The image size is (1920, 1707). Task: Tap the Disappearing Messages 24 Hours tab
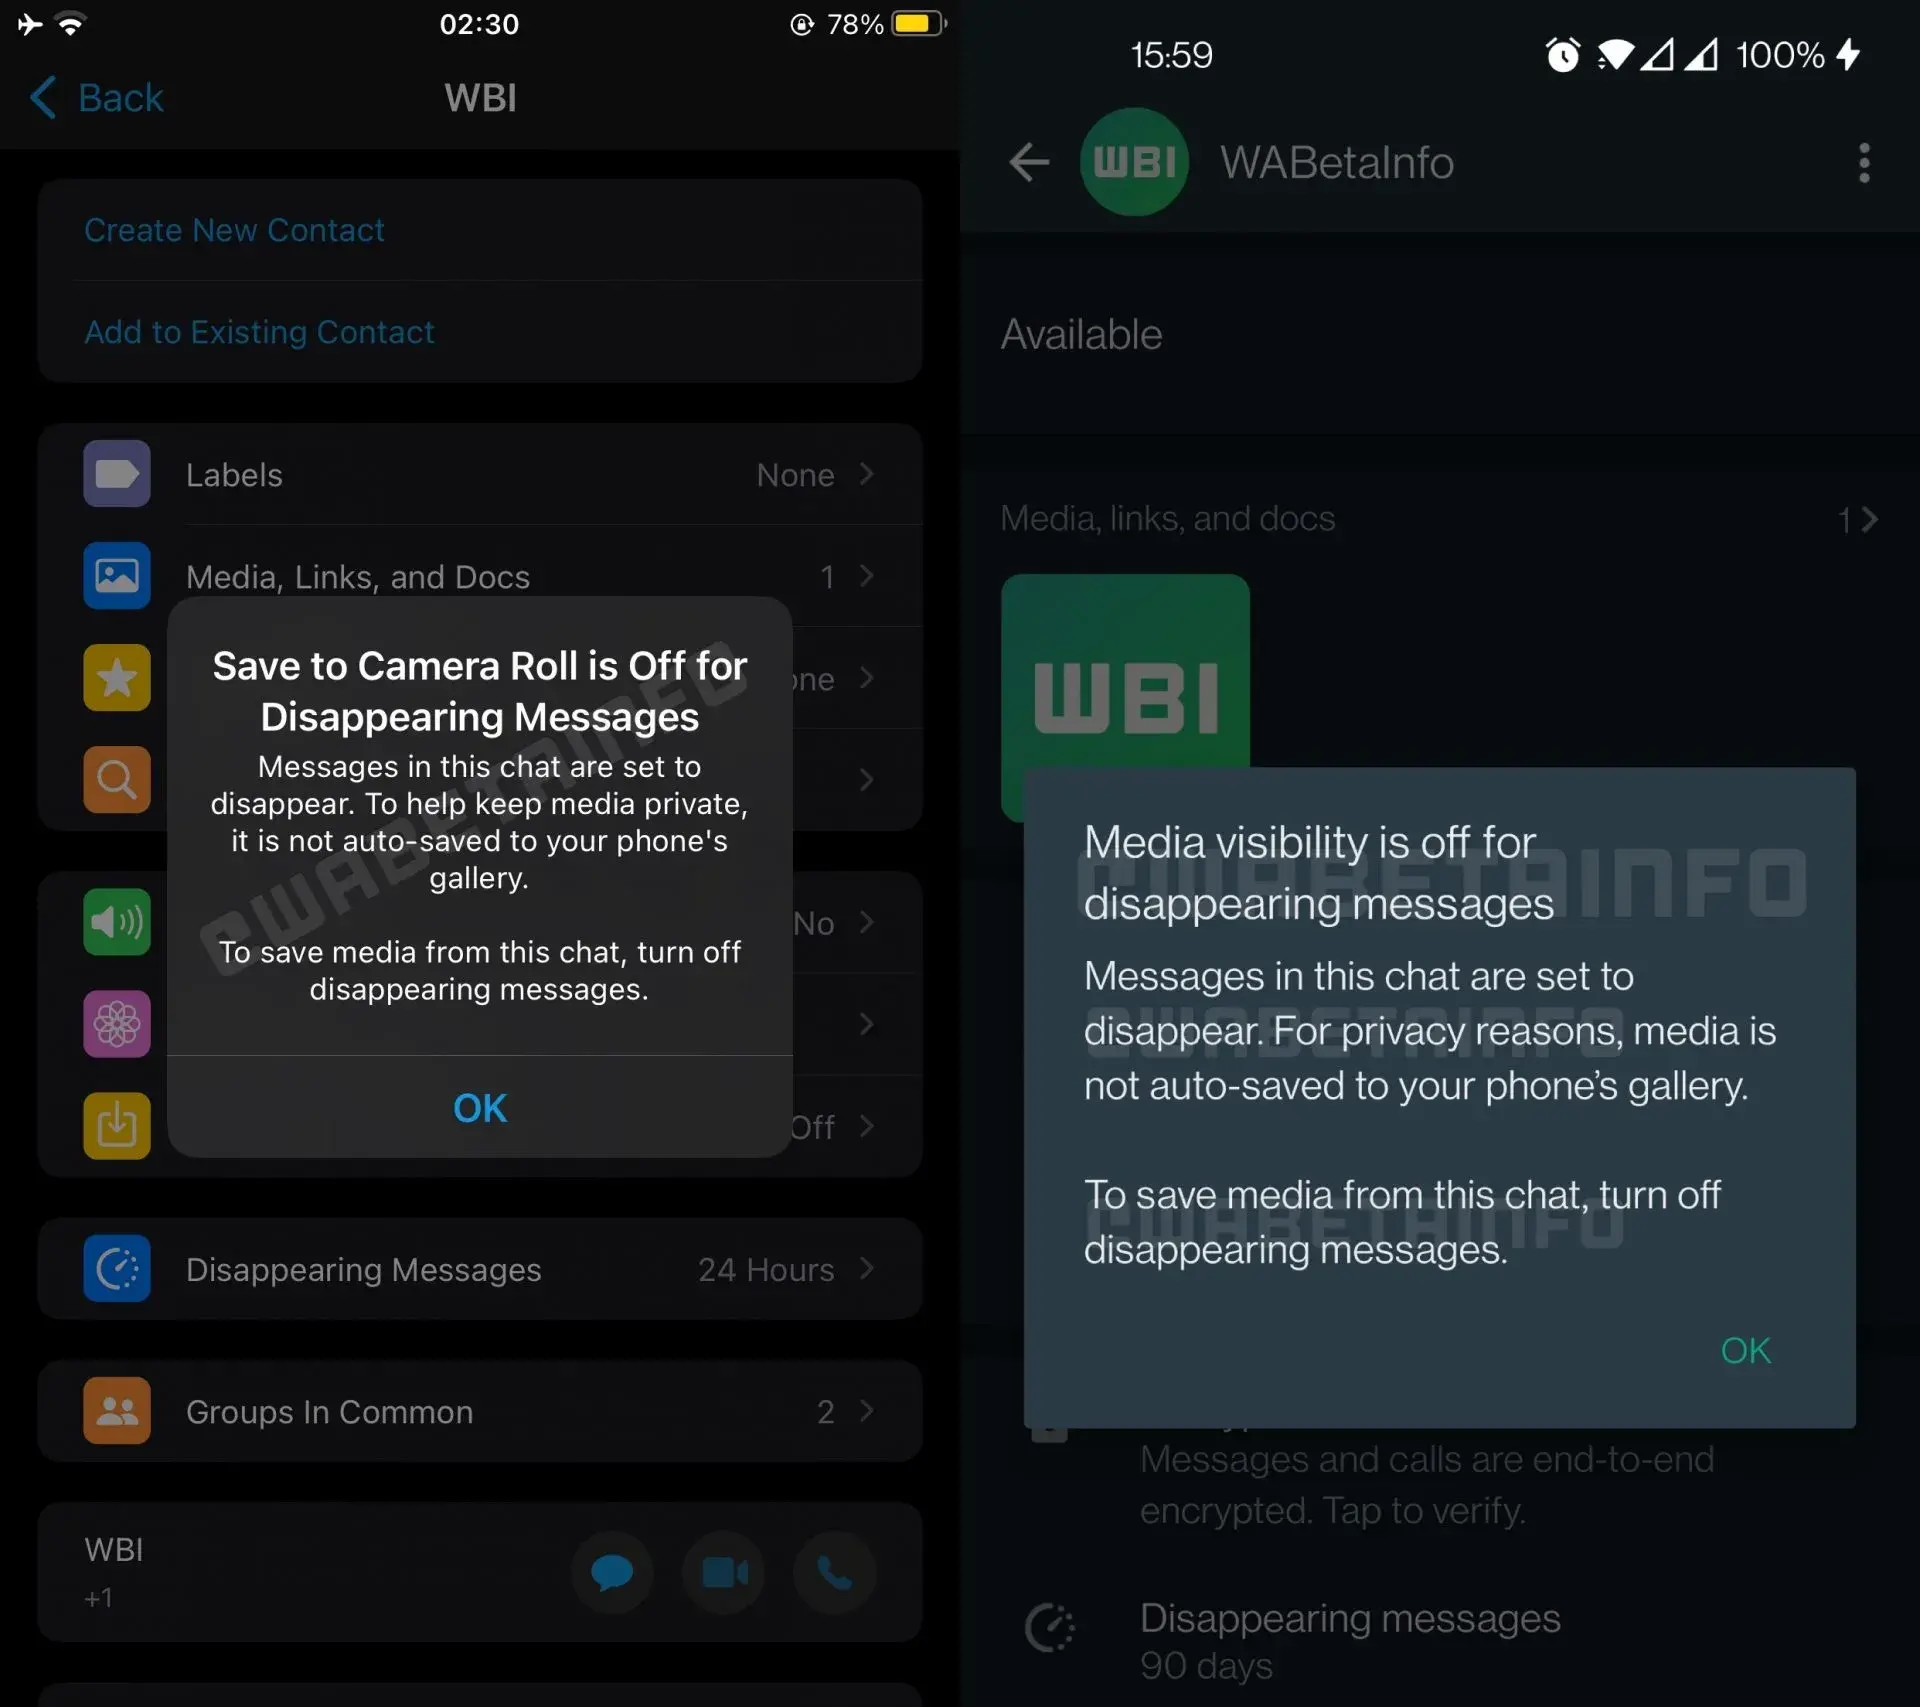click(x=480, y=1270)
